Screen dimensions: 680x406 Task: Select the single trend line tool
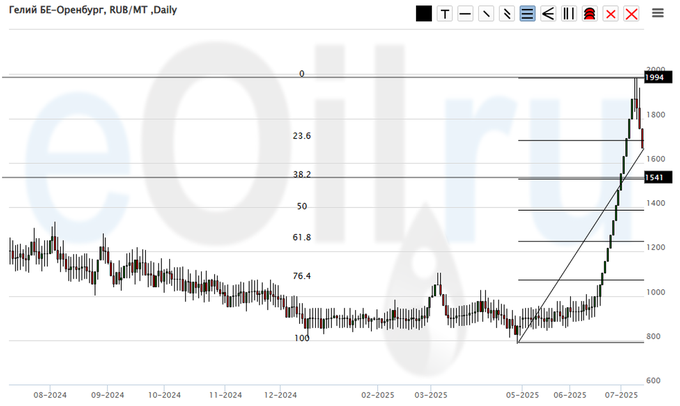pyautogui.click(x=486, y=13)
